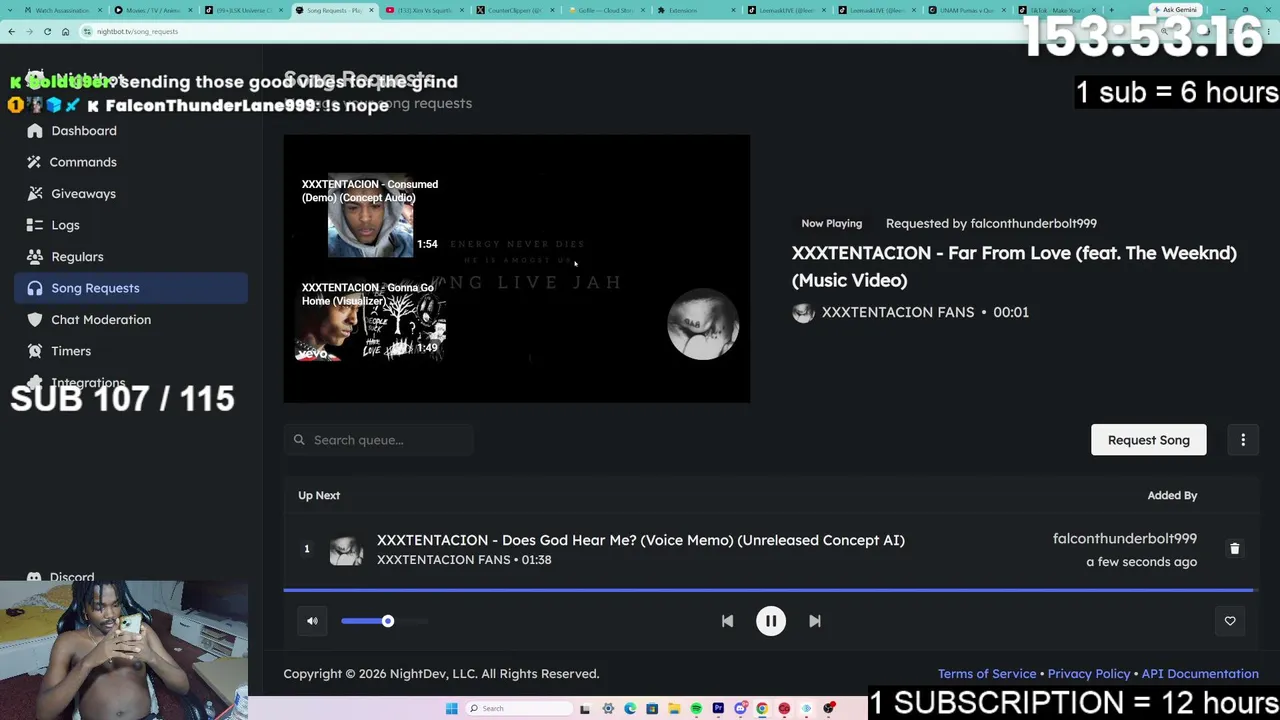The image size is (1280, 720).
Task: Click the browser home icon
Action: (65, 31)
